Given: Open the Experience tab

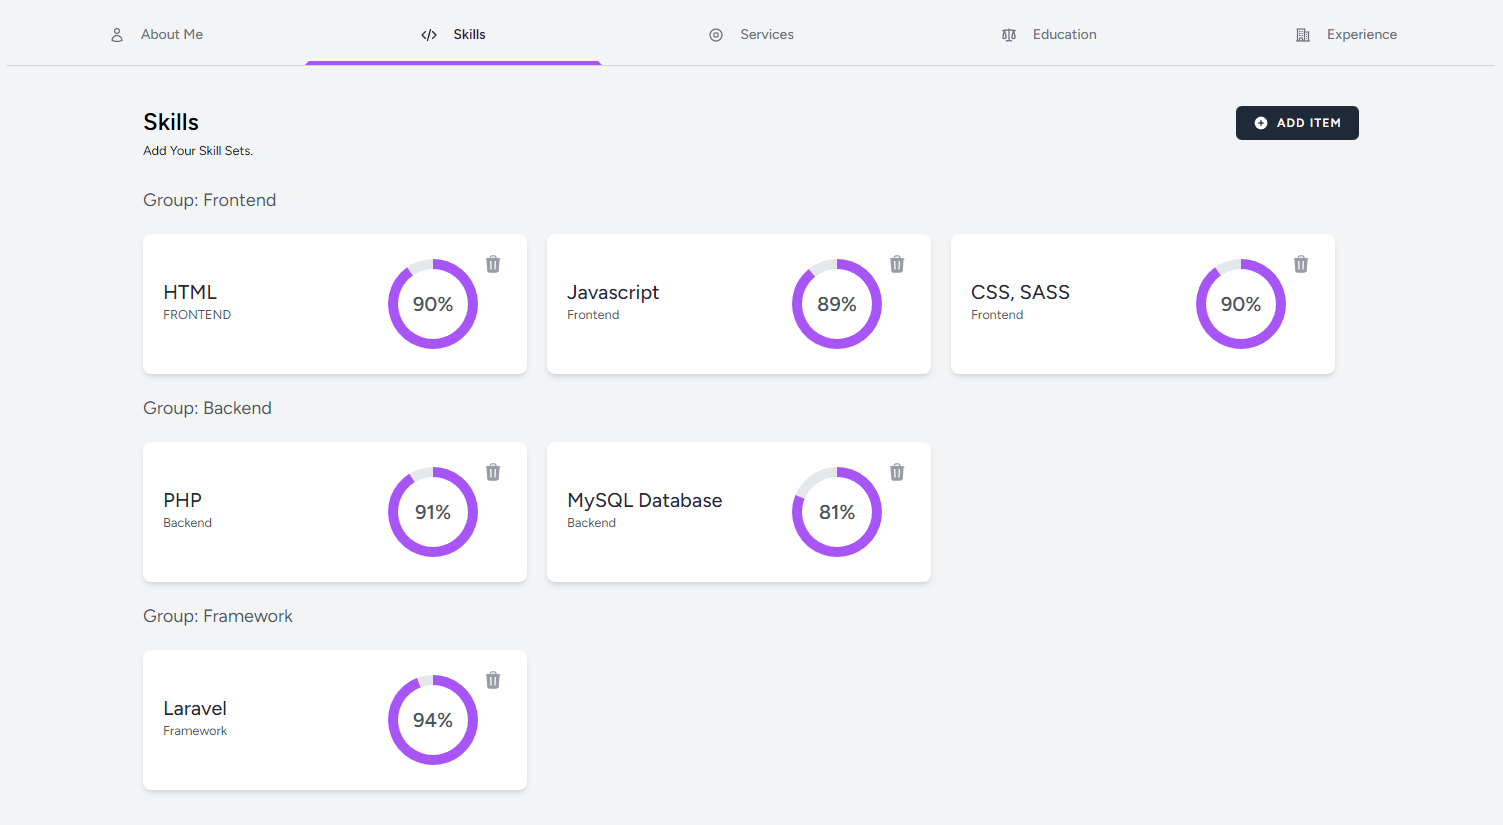Looking at the screenshot, I should (1361, 35).
